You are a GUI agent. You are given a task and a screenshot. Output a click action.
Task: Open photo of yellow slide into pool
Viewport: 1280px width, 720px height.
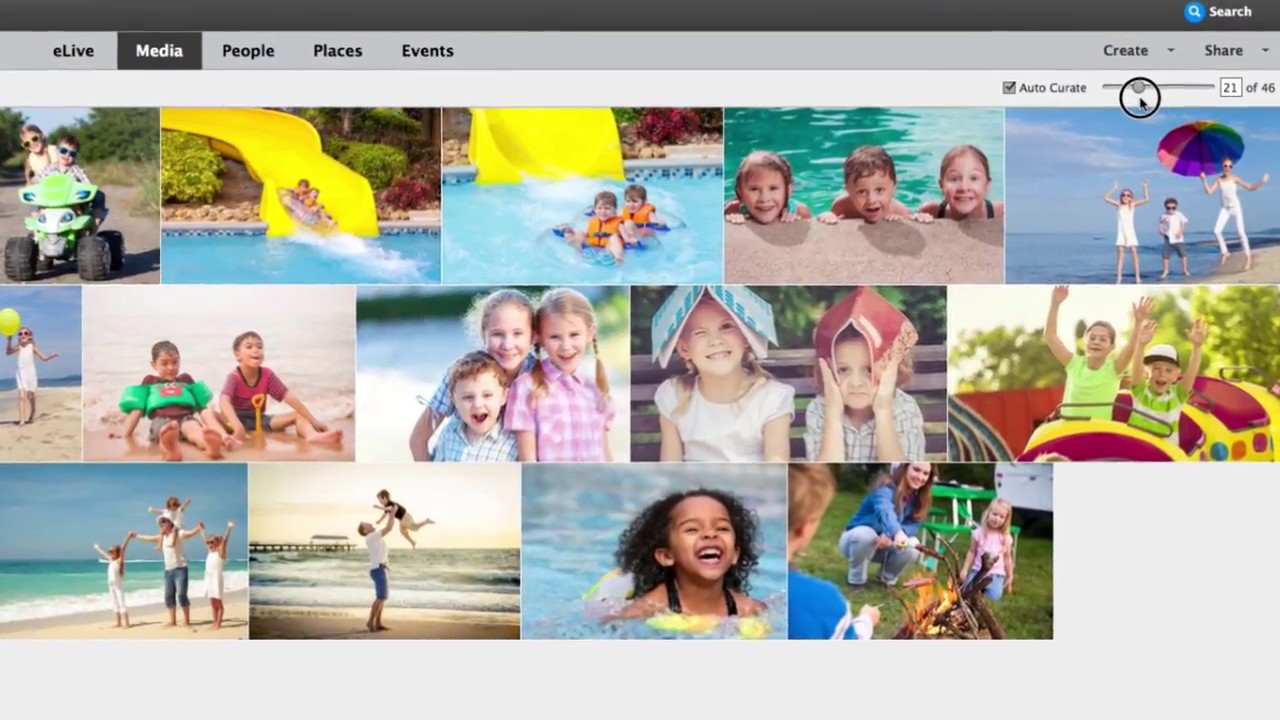[301, 196]
